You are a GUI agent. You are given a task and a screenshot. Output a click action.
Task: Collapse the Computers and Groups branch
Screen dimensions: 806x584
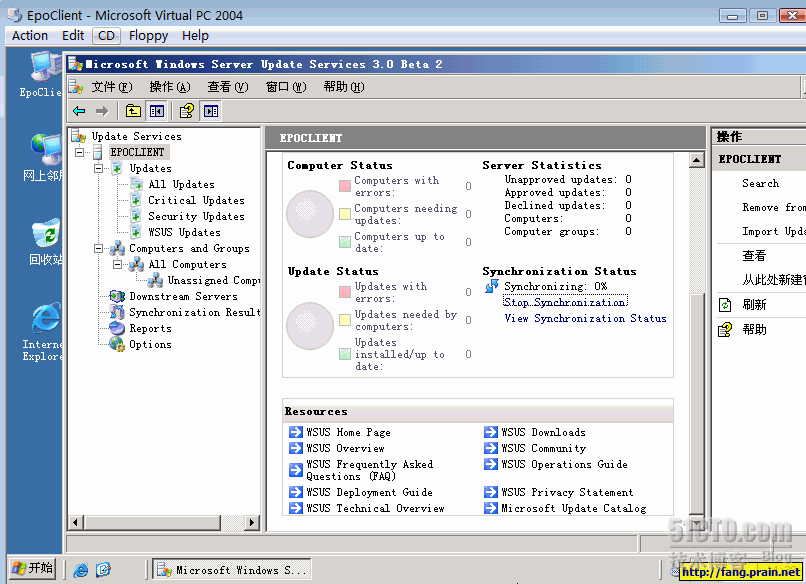click(98, 248)
